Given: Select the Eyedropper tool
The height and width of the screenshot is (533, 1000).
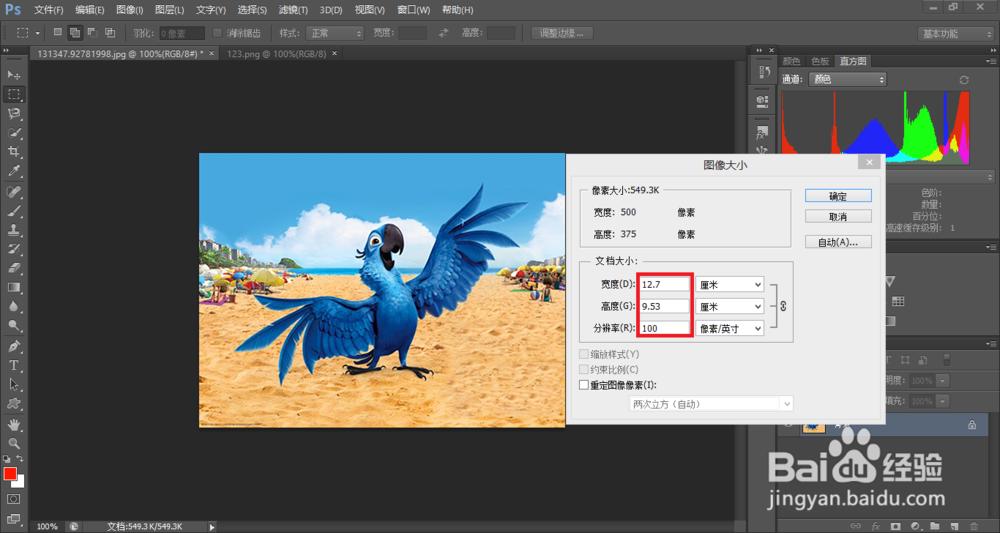Looking at the screenshot, I should tap(13, 171).
